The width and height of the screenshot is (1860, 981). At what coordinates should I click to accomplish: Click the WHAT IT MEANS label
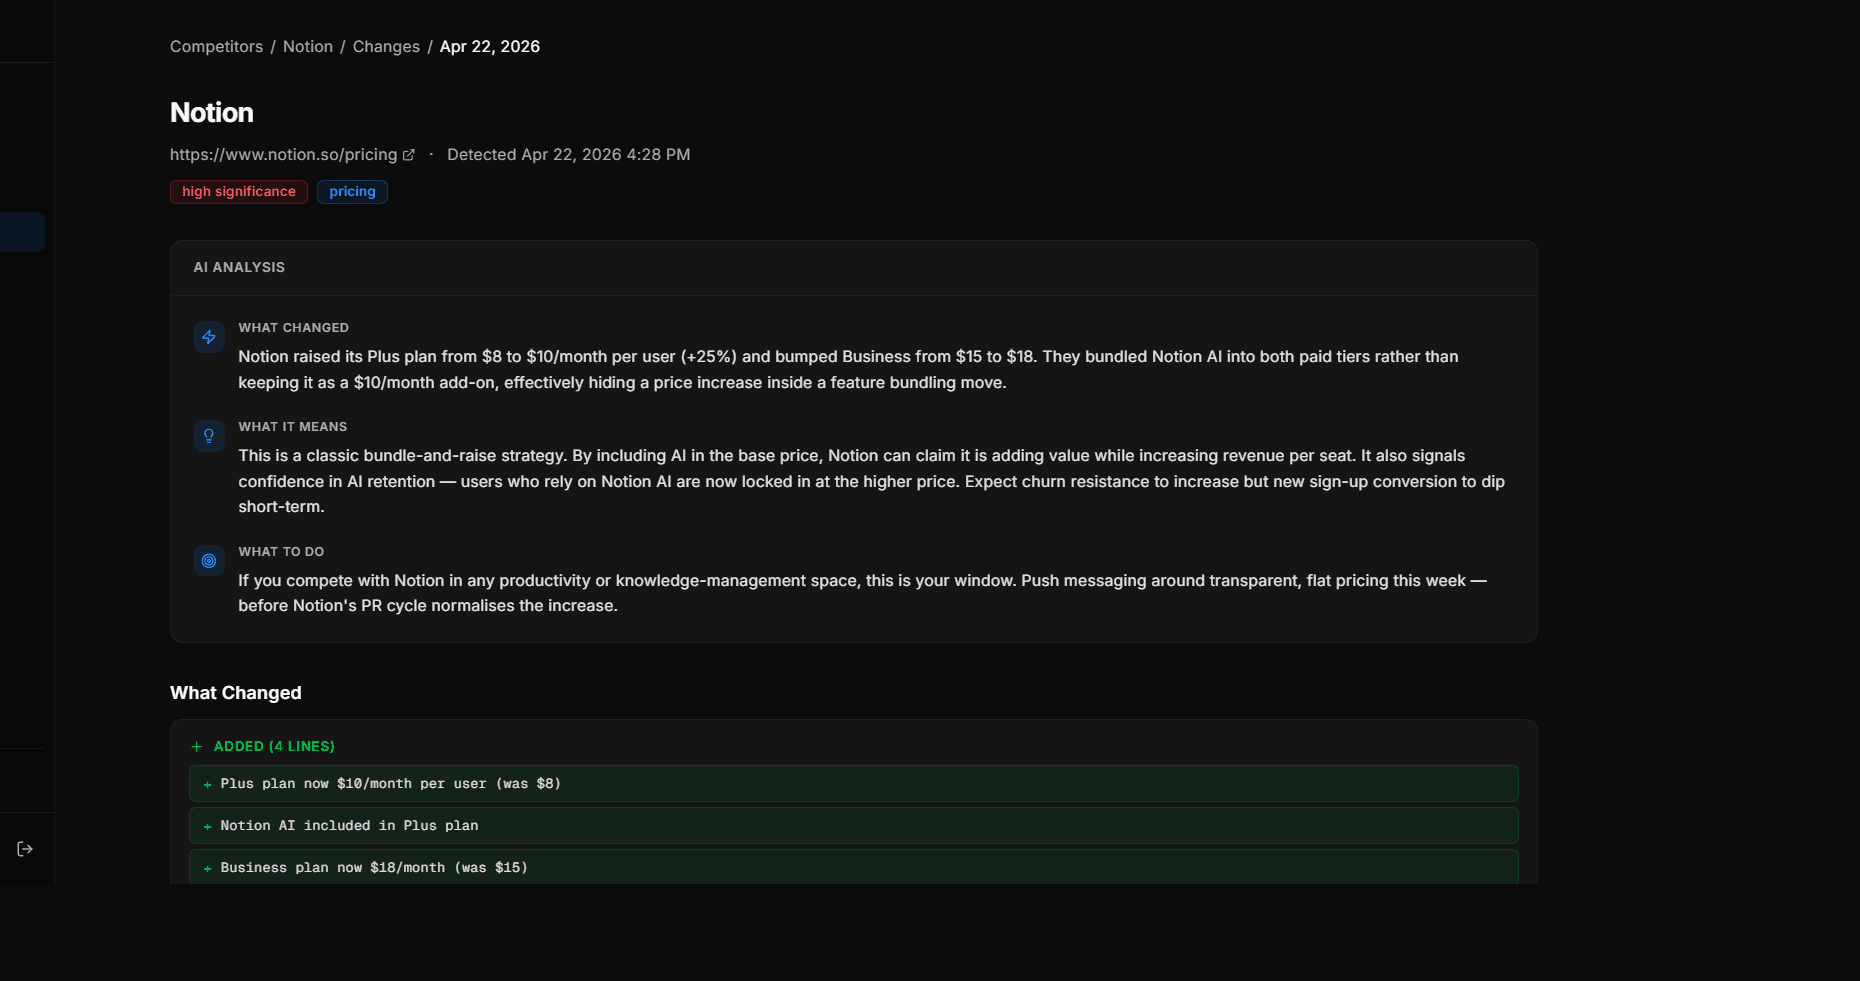(292, 427)
